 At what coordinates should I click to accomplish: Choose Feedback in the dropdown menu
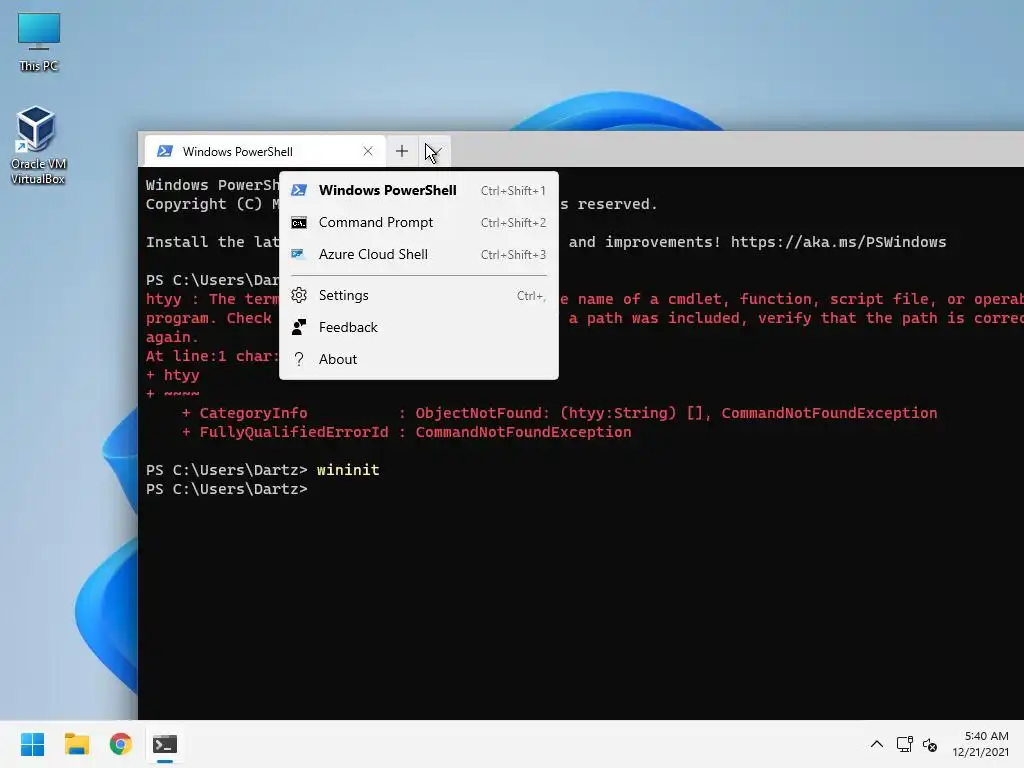click(x=419, y=327)
